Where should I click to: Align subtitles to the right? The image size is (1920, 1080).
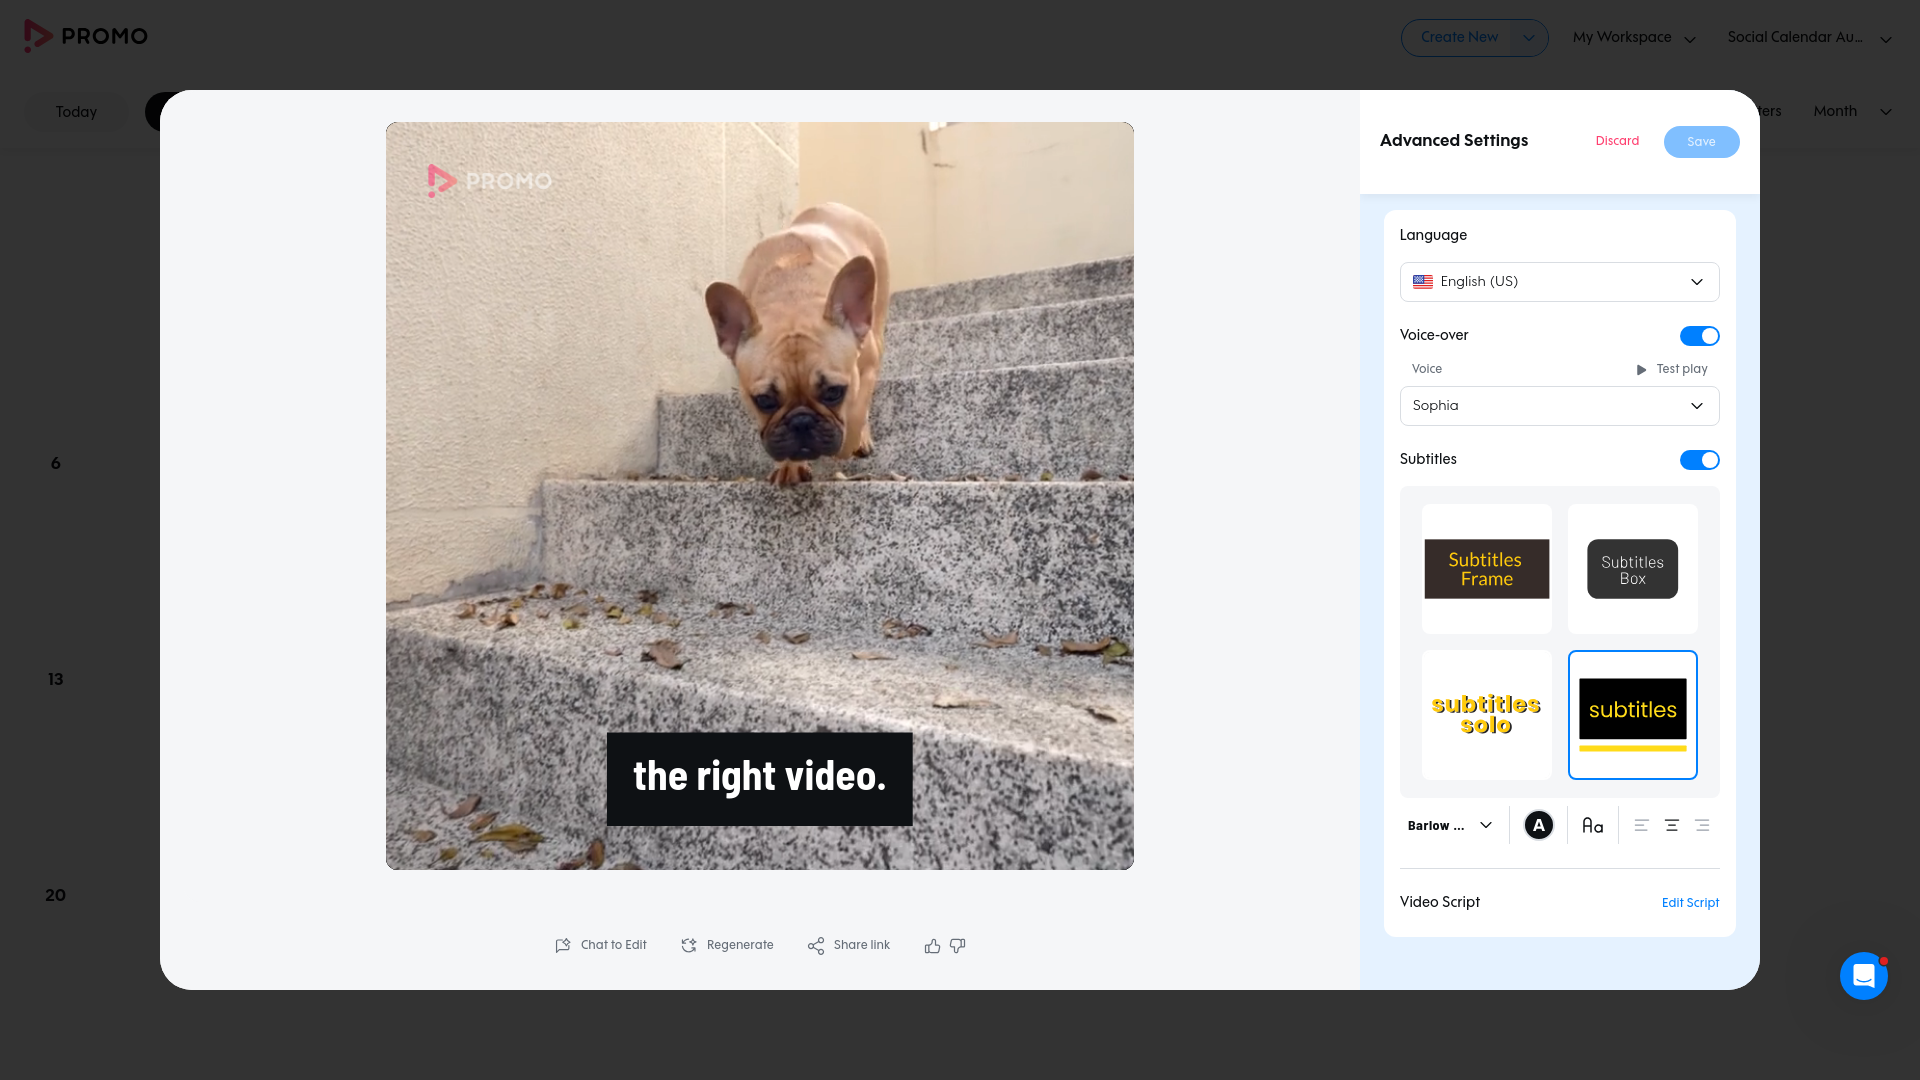pos(1702,826)
